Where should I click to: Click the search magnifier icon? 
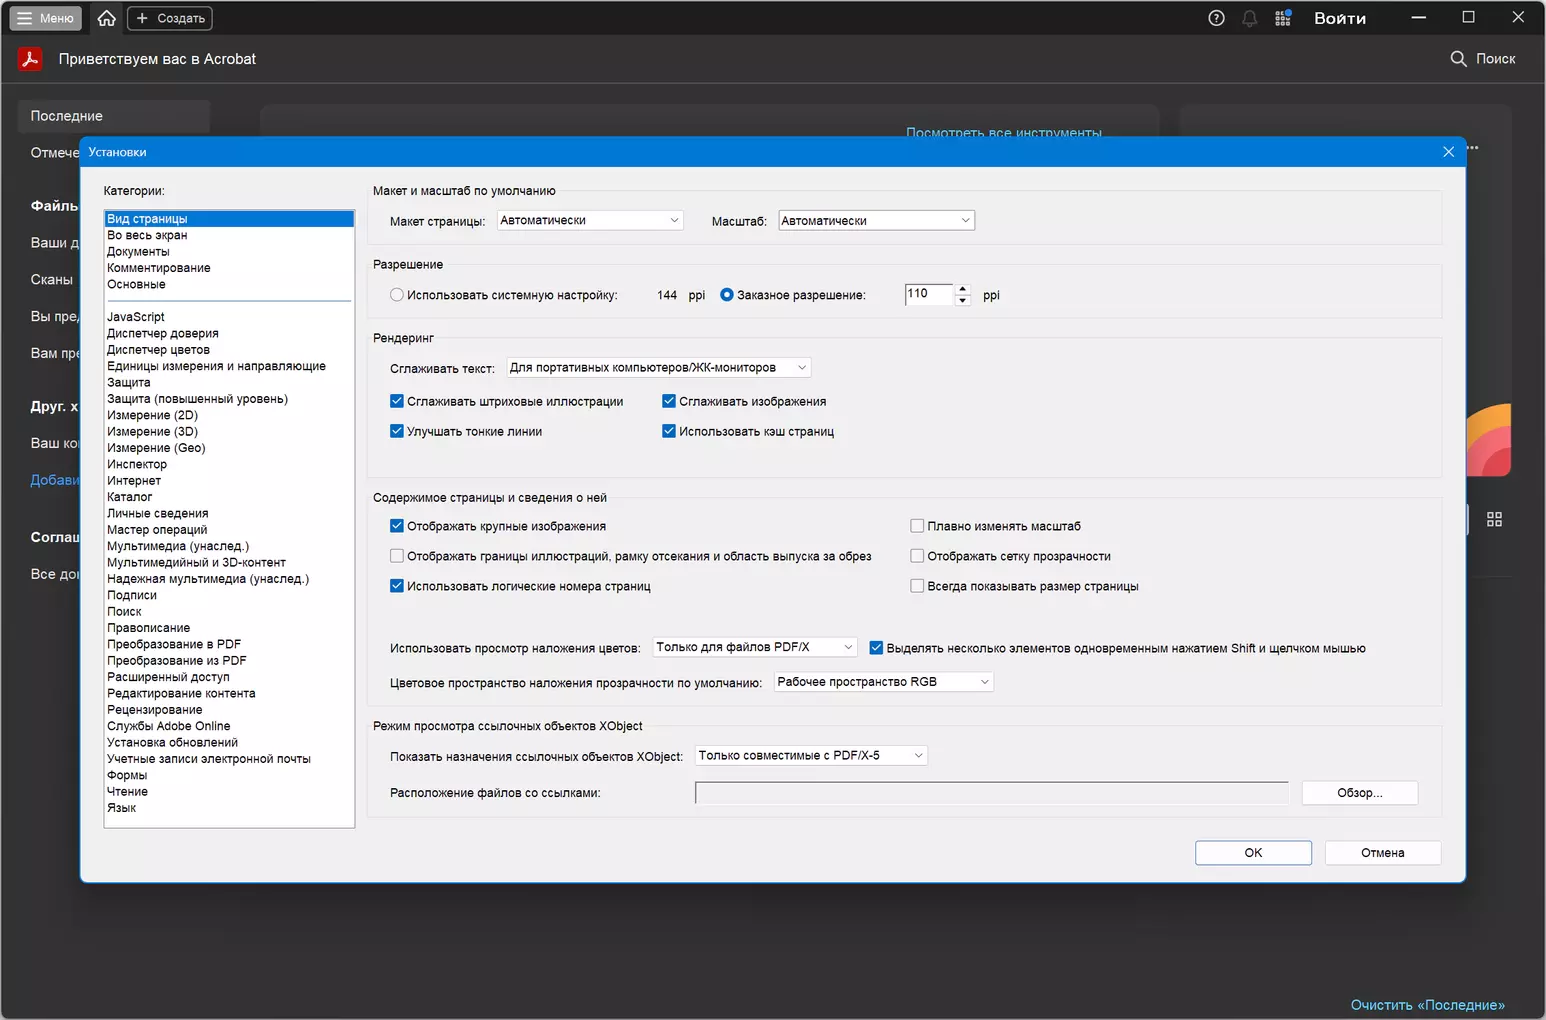tap(1458, 59)
